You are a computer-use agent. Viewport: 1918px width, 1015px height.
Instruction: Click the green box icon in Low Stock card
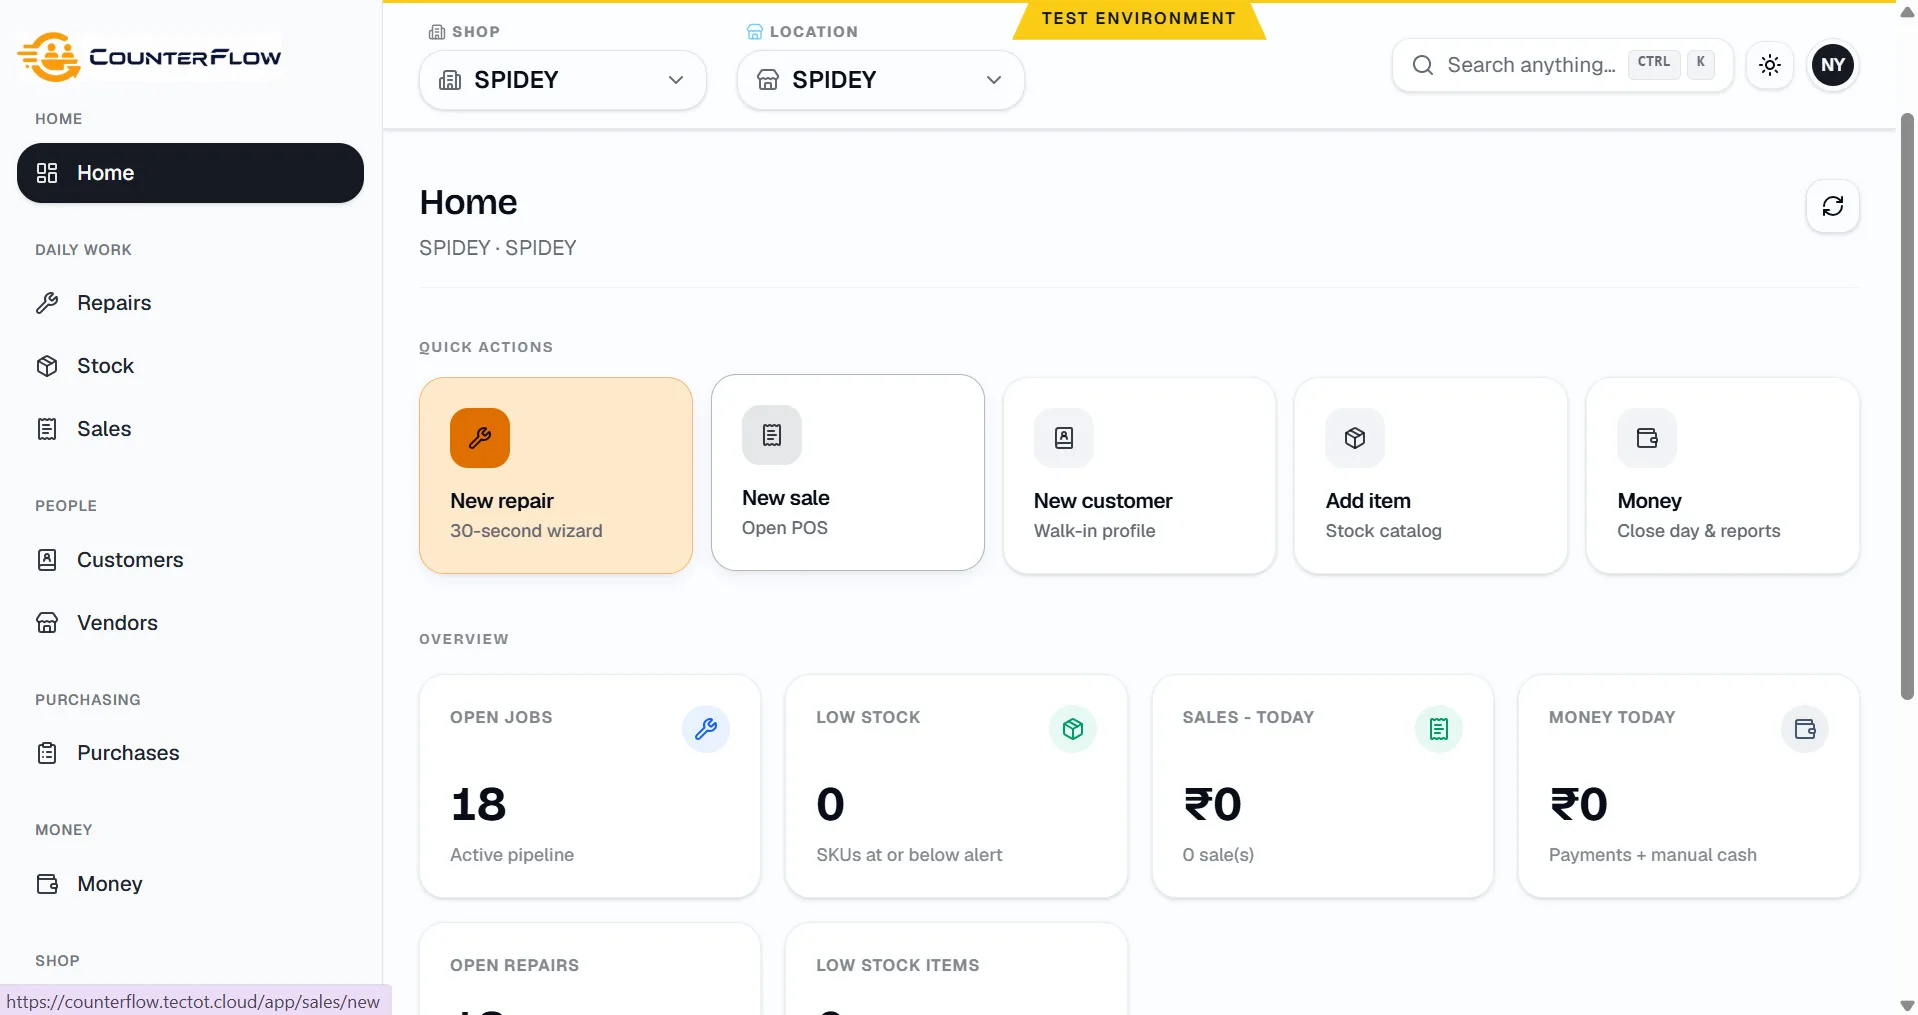coord(1073,729)
